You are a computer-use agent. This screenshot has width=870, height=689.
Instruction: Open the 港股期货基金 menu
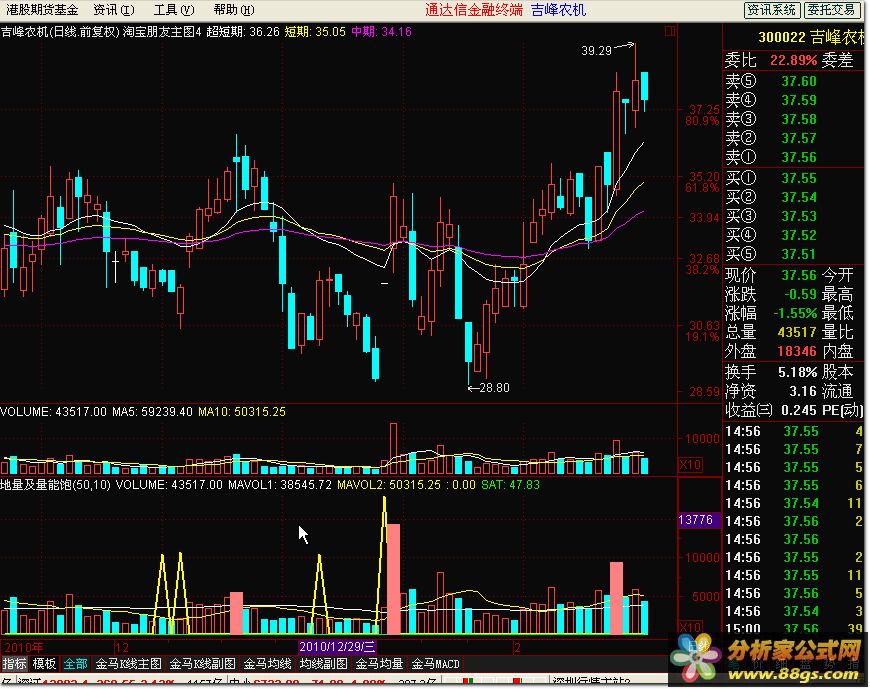[42, 9]
